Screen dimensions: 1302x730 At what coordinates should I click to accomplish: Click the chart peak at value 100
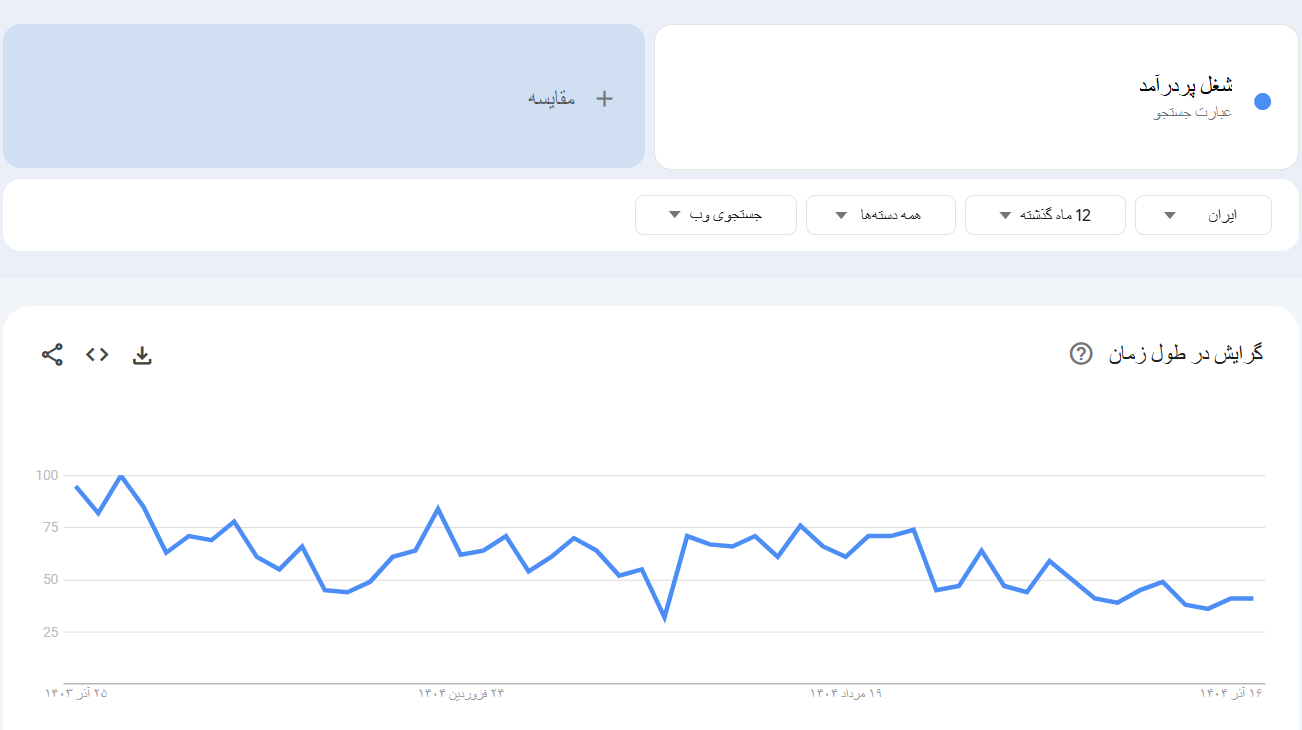tap(121, 476)
